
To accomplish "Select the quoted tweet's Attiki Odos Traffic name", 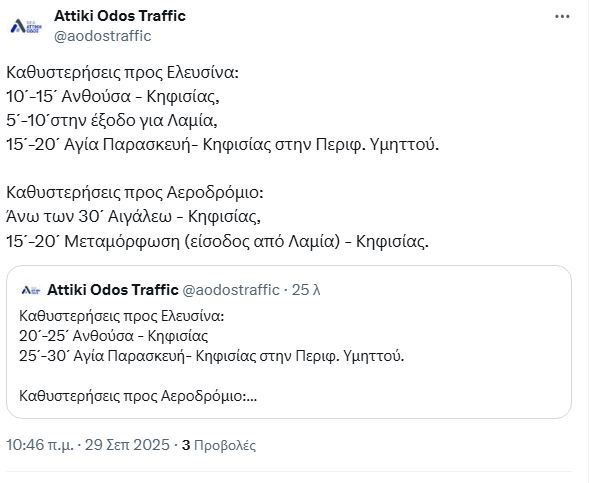I will tap(112, 290).
